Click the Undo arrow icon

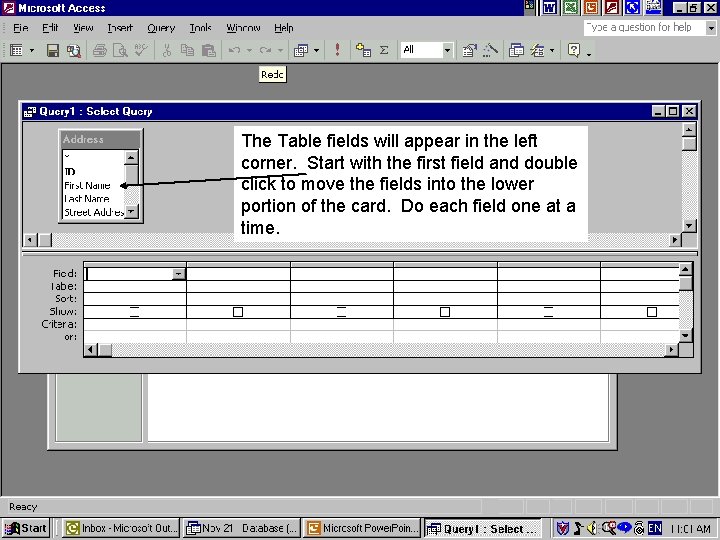coord(235,50)
